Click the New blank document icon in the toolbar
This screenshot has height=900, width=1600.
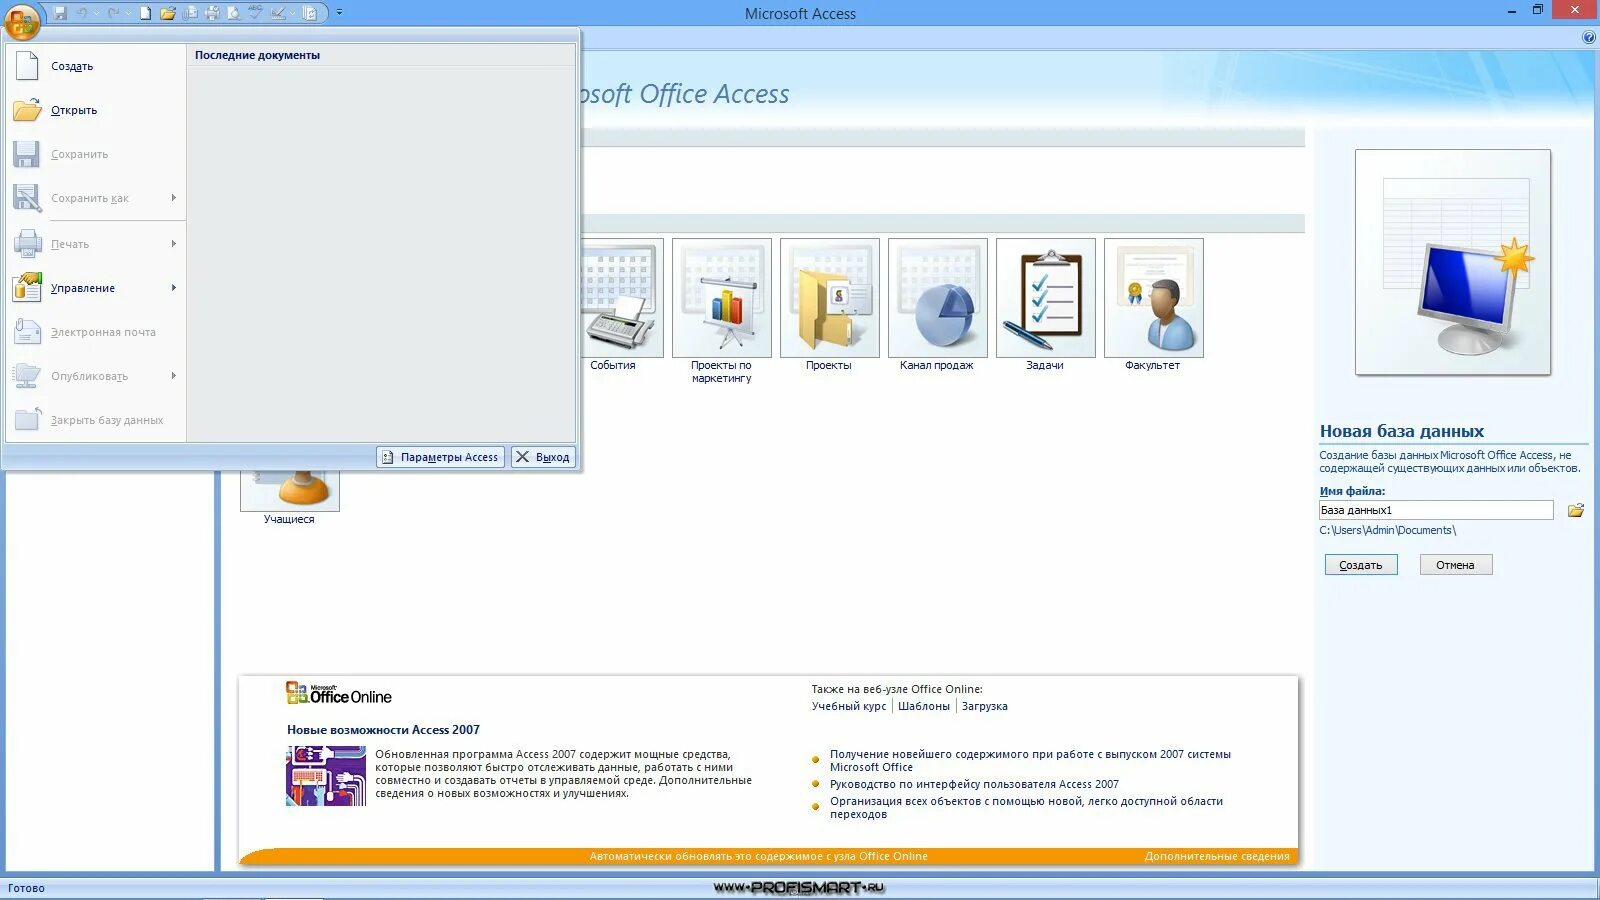pyautogui.click(x=145, y=13)
